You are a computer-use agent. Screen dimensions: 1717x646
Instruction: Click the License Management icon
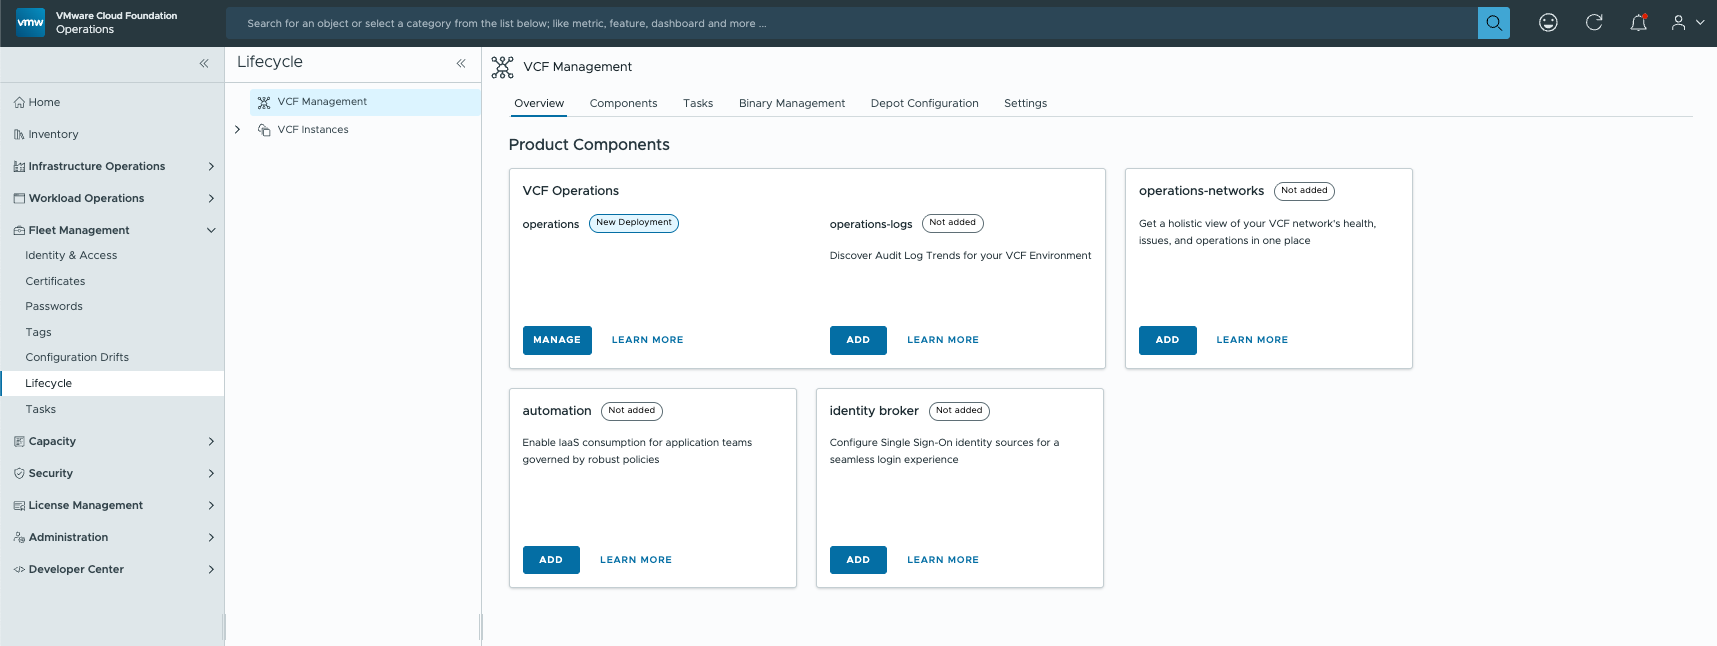point(19,505)
